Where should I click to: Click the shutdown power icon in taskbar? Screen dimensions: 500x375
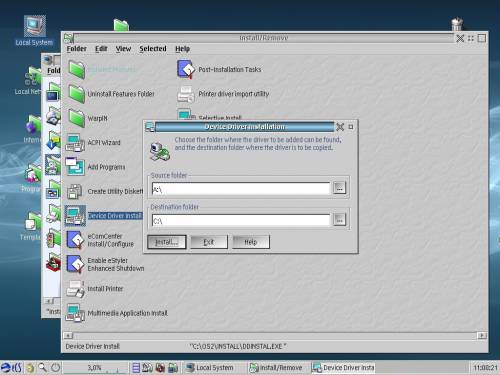coord(55,368)
